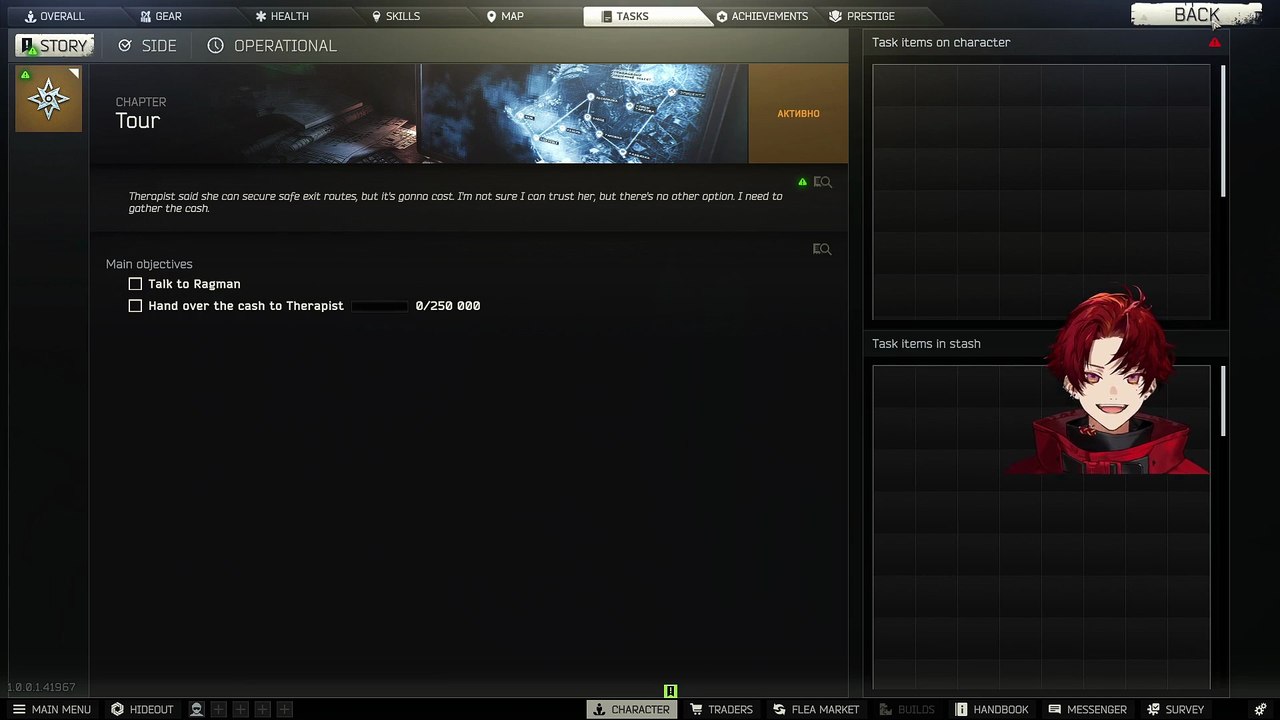The width and height of the screenshot is (1280, 720).
Task: Open the Handbook
Action: (x=992, y=709)
